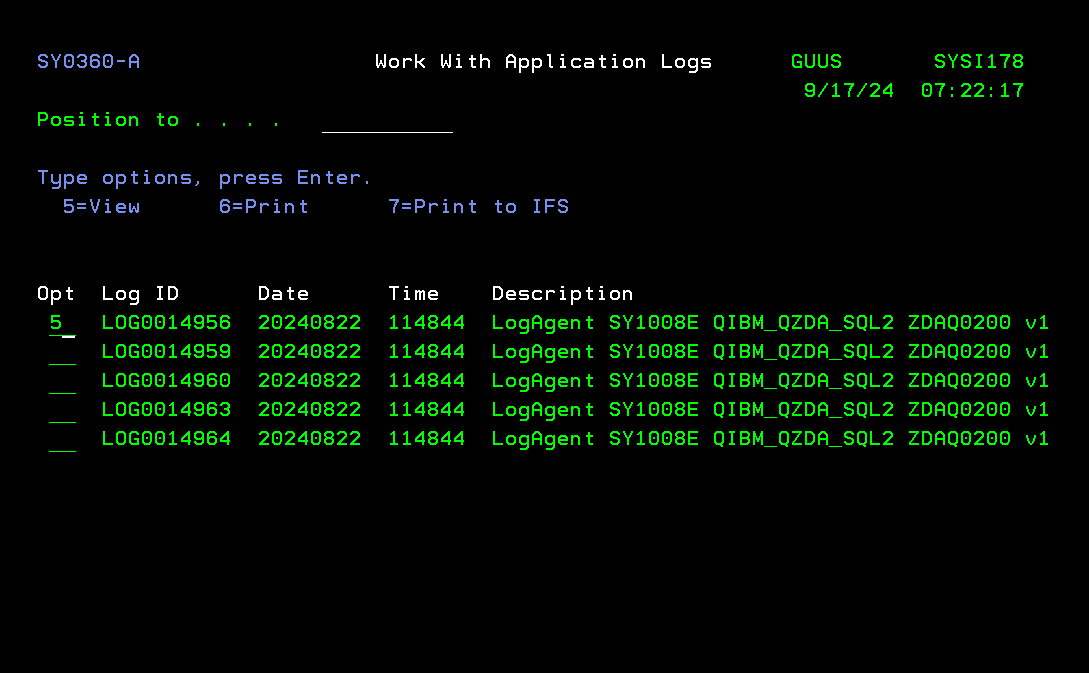
Task: Click the time 114844 in LOG0014959 row
Action: point(426,351)
